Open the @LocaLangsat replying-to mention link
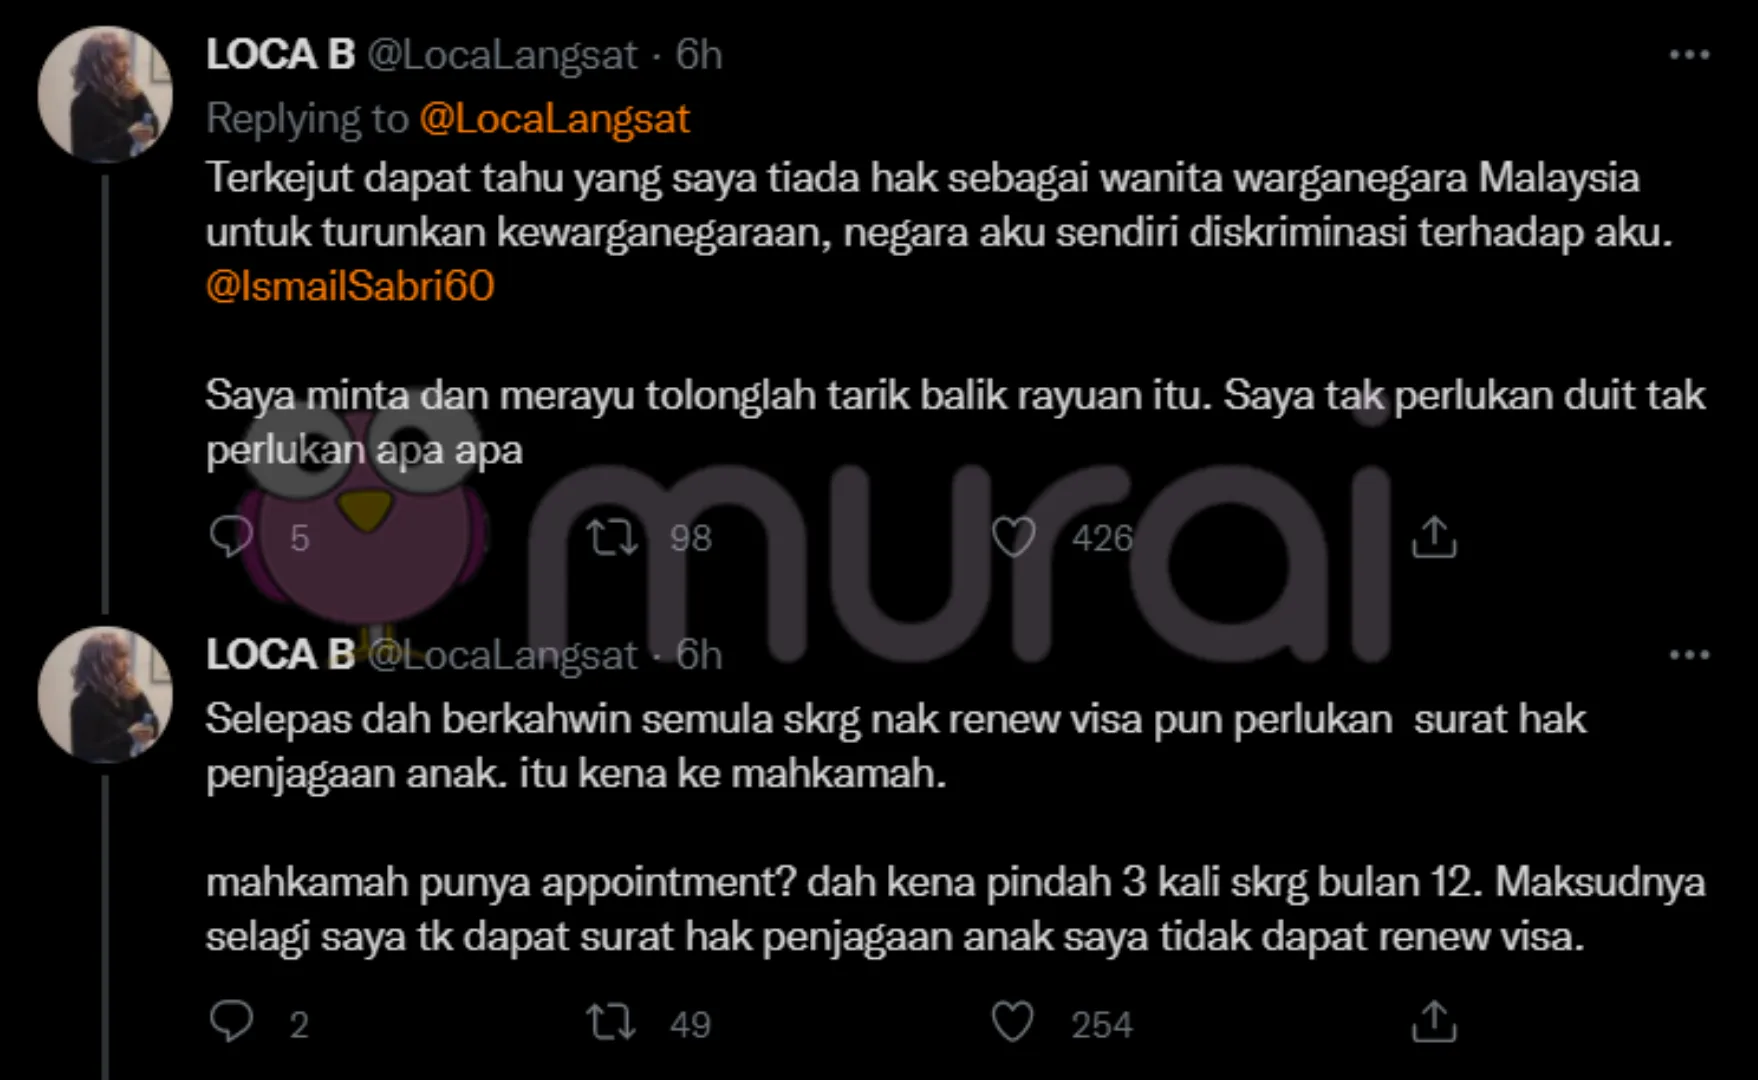The width and height of the screenshot is (1758, 1080). pos(554,119)
